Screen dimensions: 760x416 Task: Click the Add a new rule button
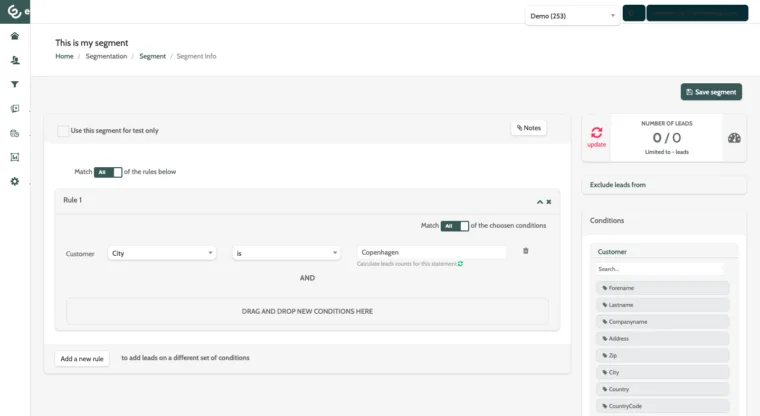coord(82,358)
